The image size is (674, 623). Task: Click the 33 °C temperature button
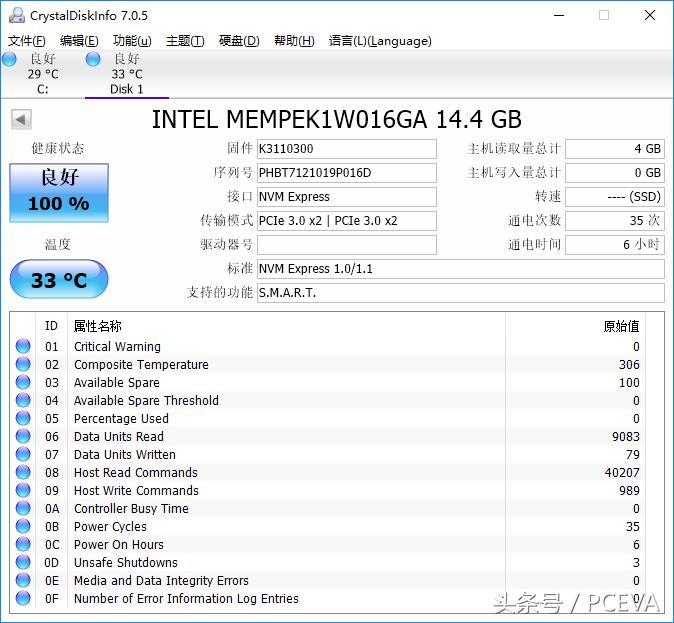point(59,280)
